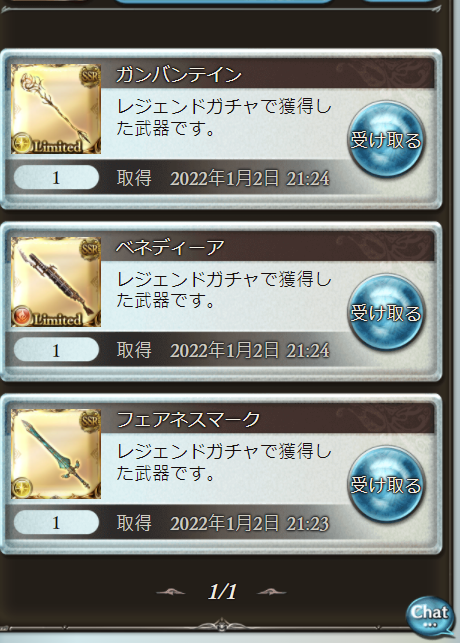Click the 1/1 page indicator
460x643 pixels.
click(222, 592)
